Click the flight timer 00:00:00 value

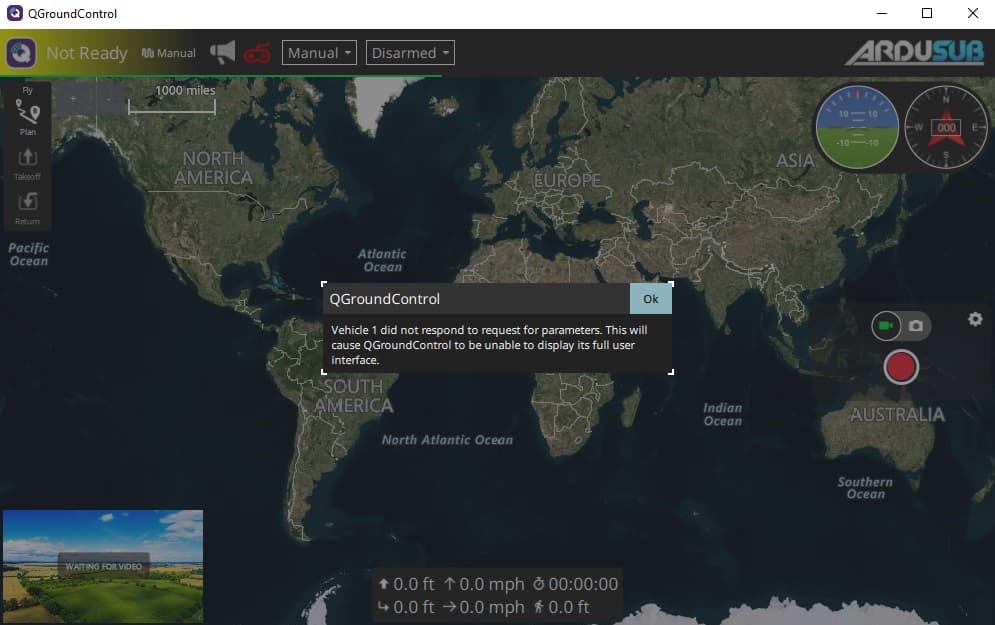(x=583, y=584)
